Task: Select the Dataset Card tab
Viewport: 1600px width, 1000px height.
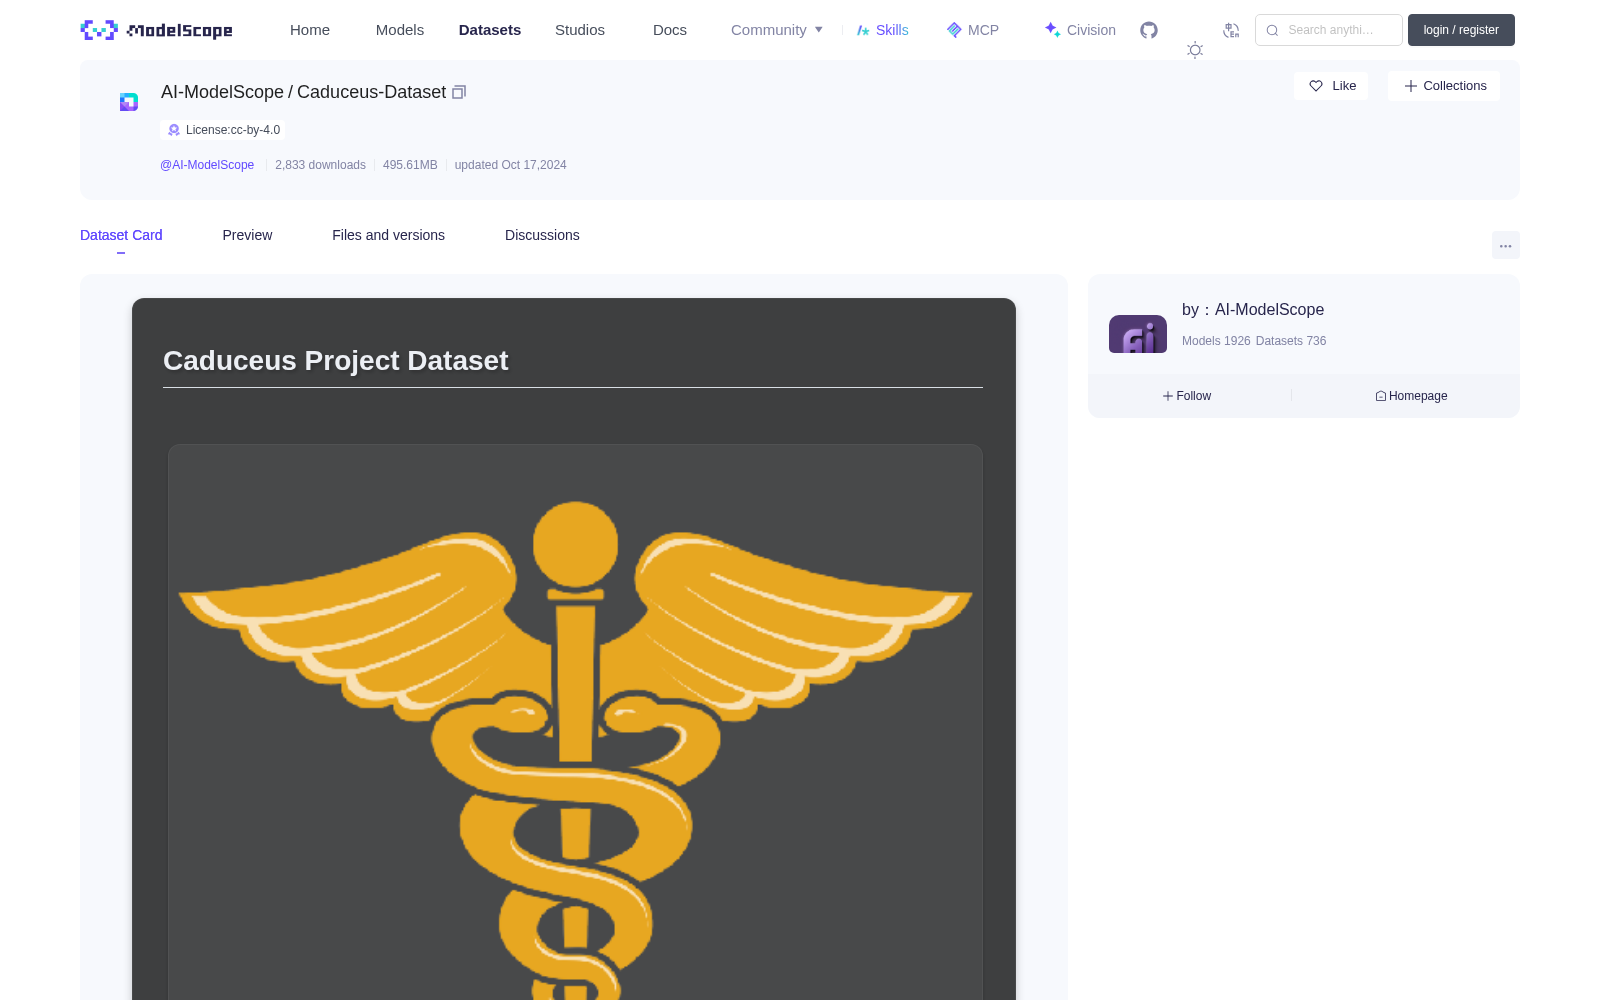Action: coord(121,235)
